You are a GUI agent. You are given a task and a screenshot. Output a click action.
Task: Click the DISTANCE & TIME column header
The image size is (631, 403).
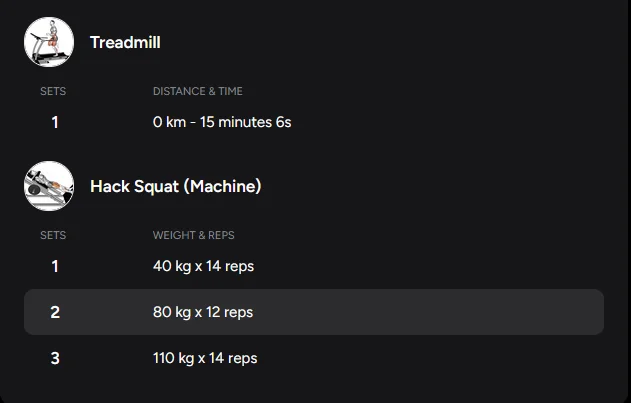198,91
